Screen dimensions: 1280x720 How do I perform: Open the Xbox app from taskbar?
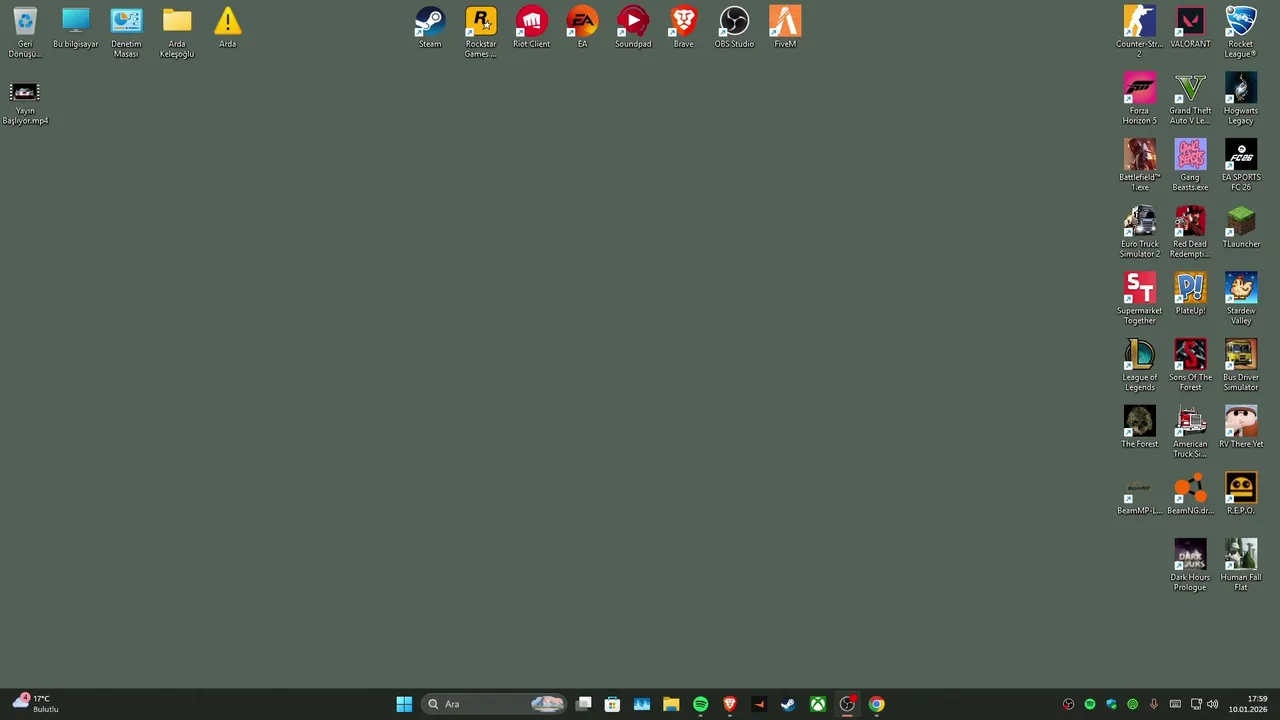coord(818,704)
